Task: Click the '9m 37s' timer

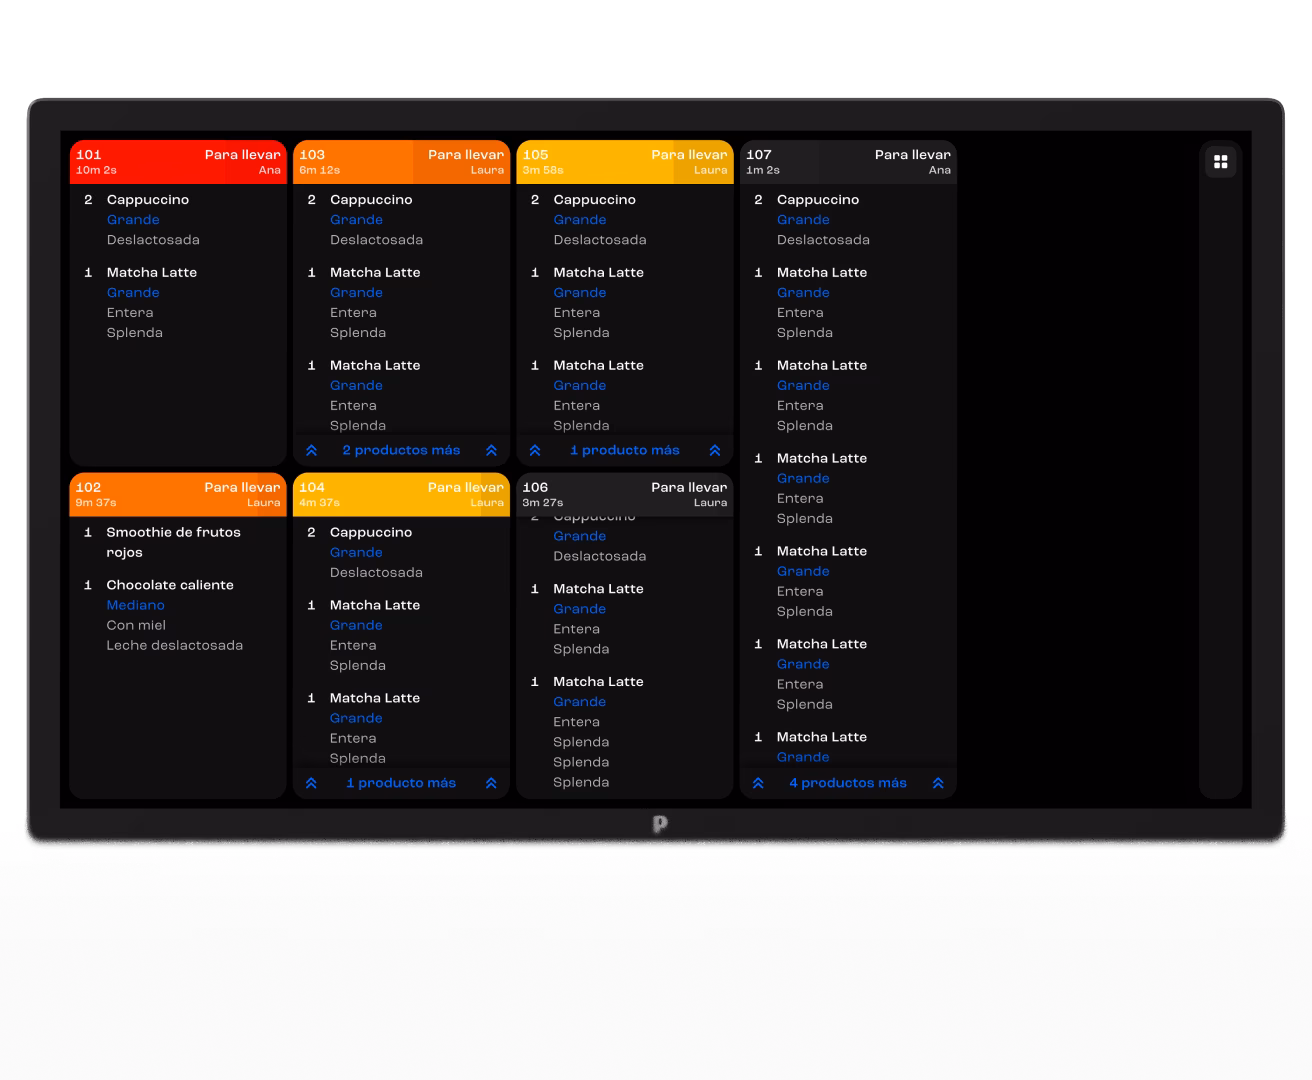Action: pos(96,503)
